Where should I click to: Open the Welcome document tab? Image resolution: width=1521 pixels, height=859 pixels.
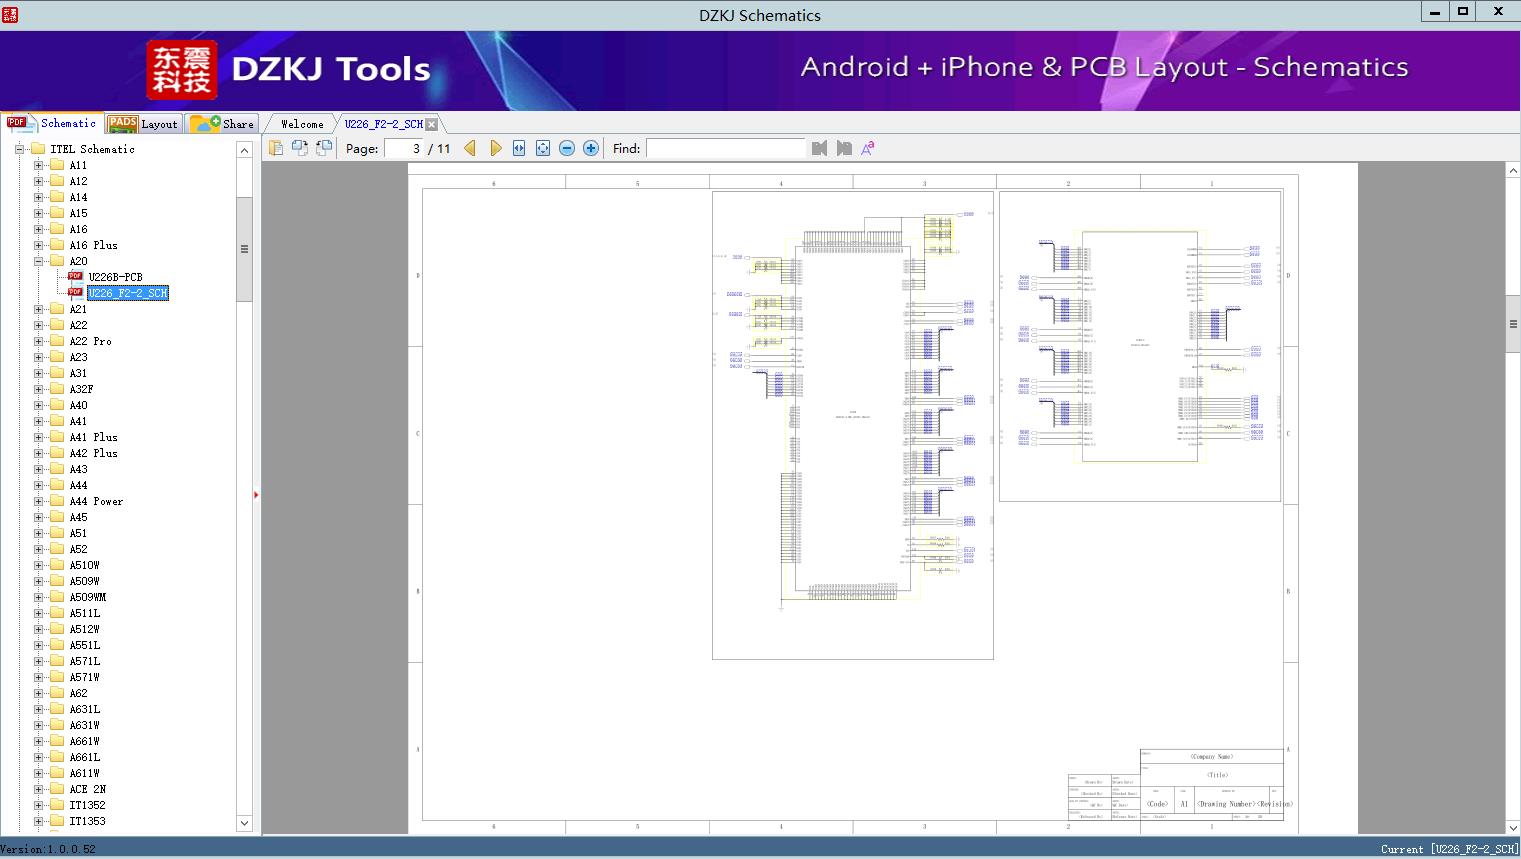pos(302,124)
